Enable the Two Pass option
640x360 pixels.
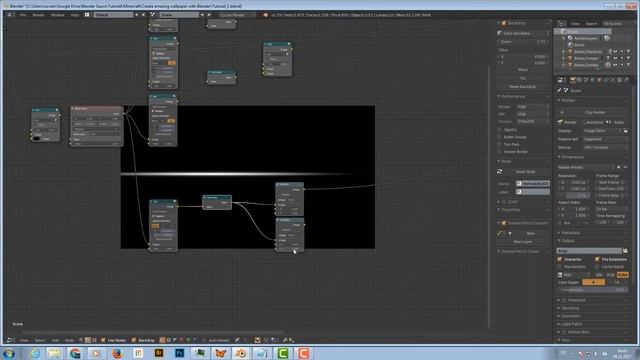point(499,144)
